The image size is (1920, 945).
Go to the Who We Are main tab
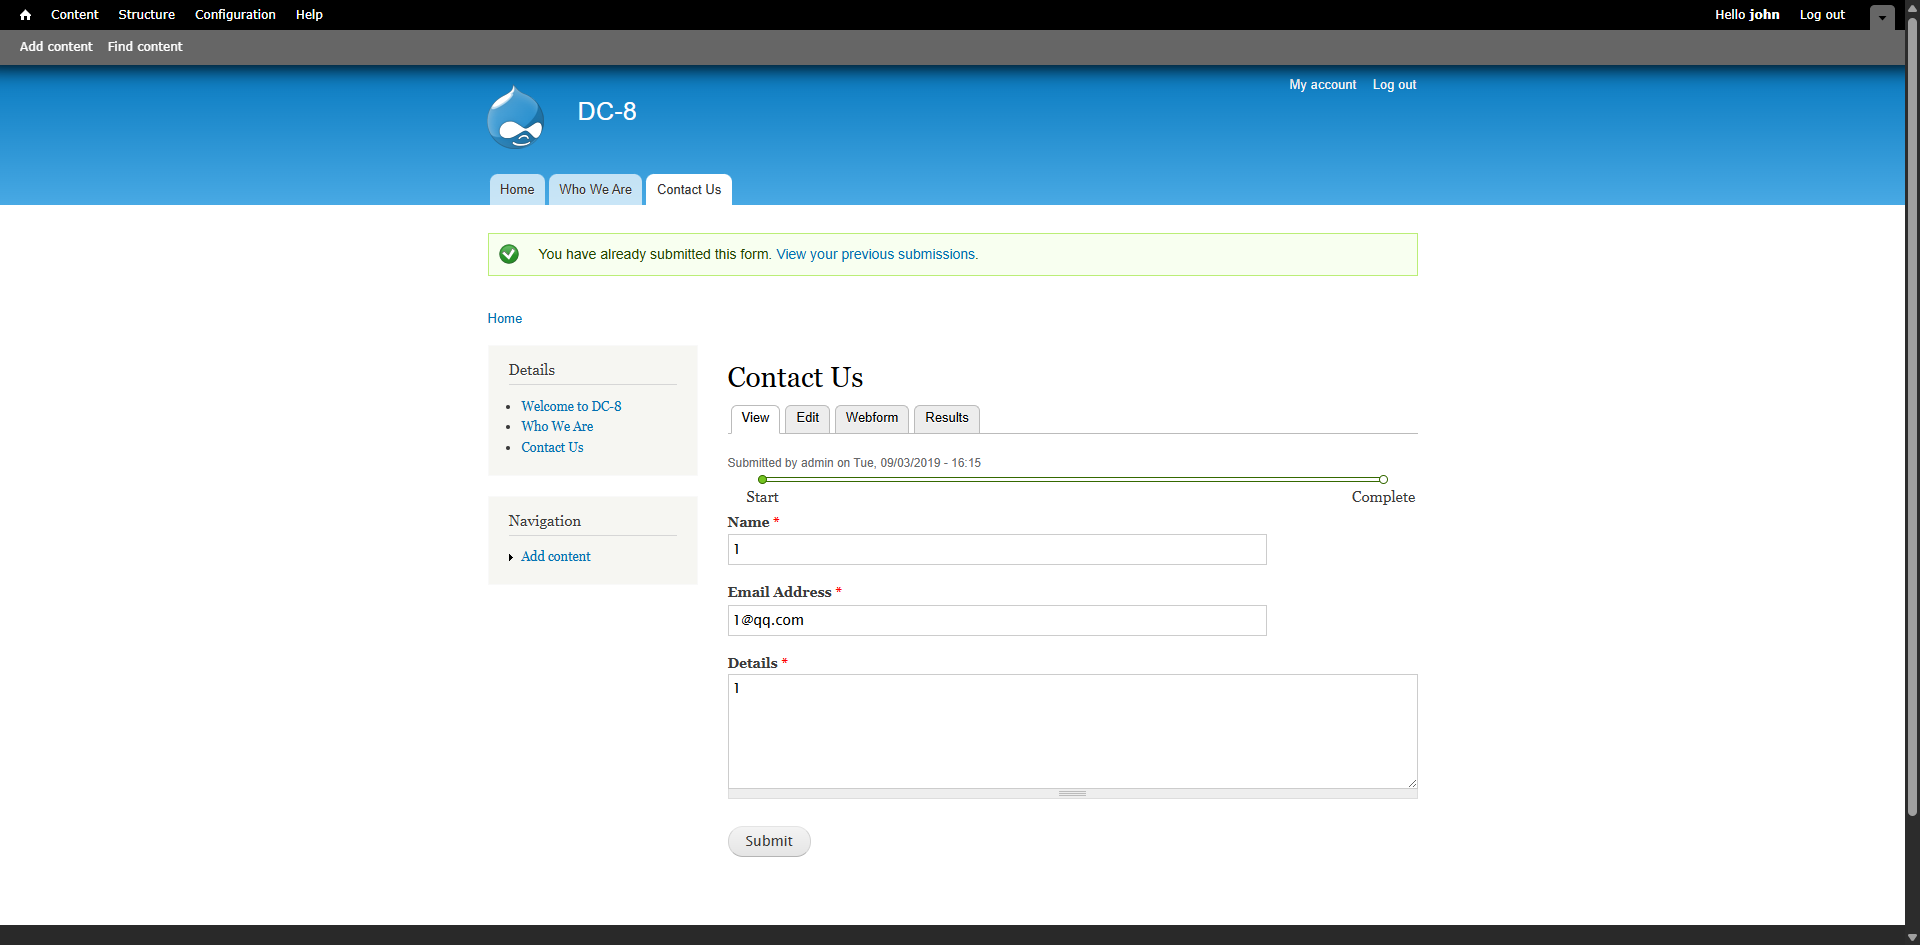click(x=595, y=190)
